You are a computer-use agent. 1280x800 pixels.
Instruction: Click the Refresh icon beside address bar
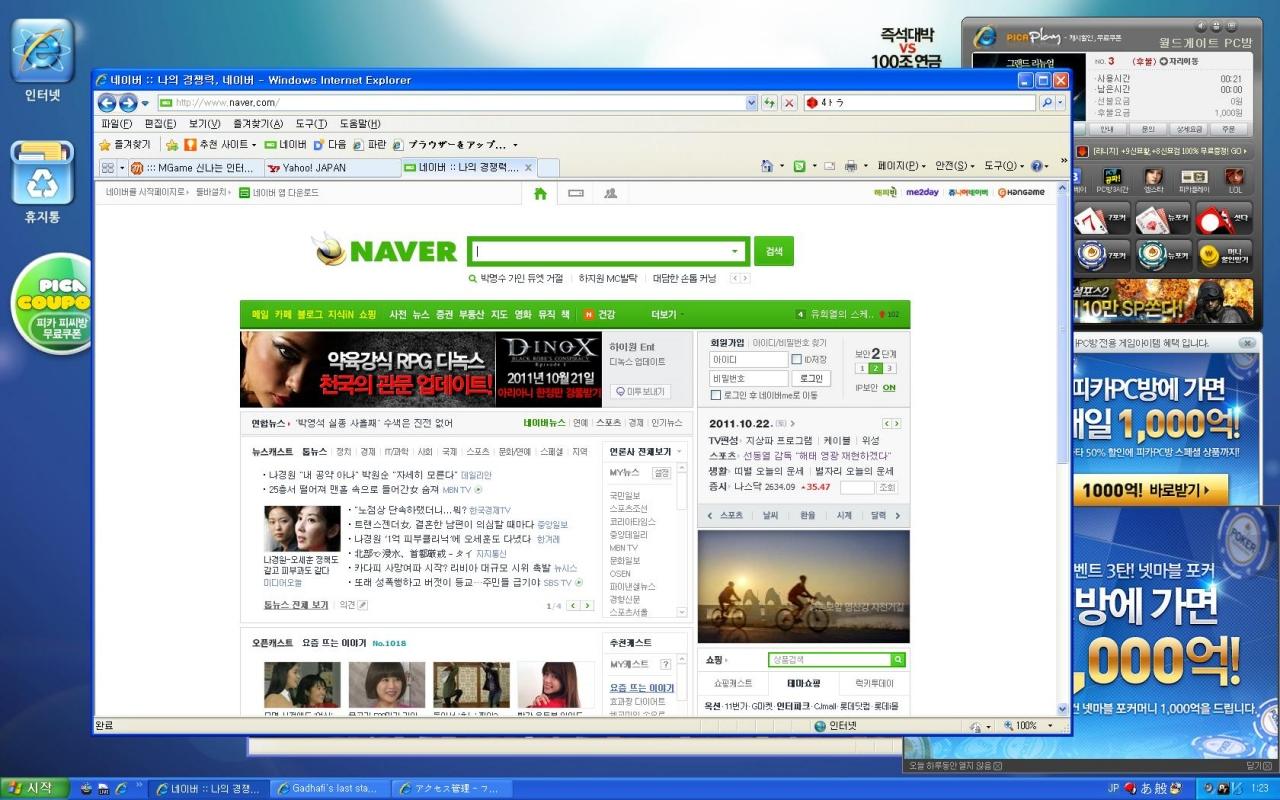pos(769,103)
